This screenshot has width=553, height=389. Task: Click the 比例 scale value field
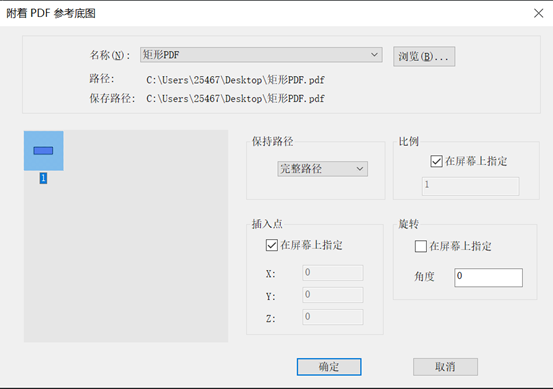[x=470, y=186]
